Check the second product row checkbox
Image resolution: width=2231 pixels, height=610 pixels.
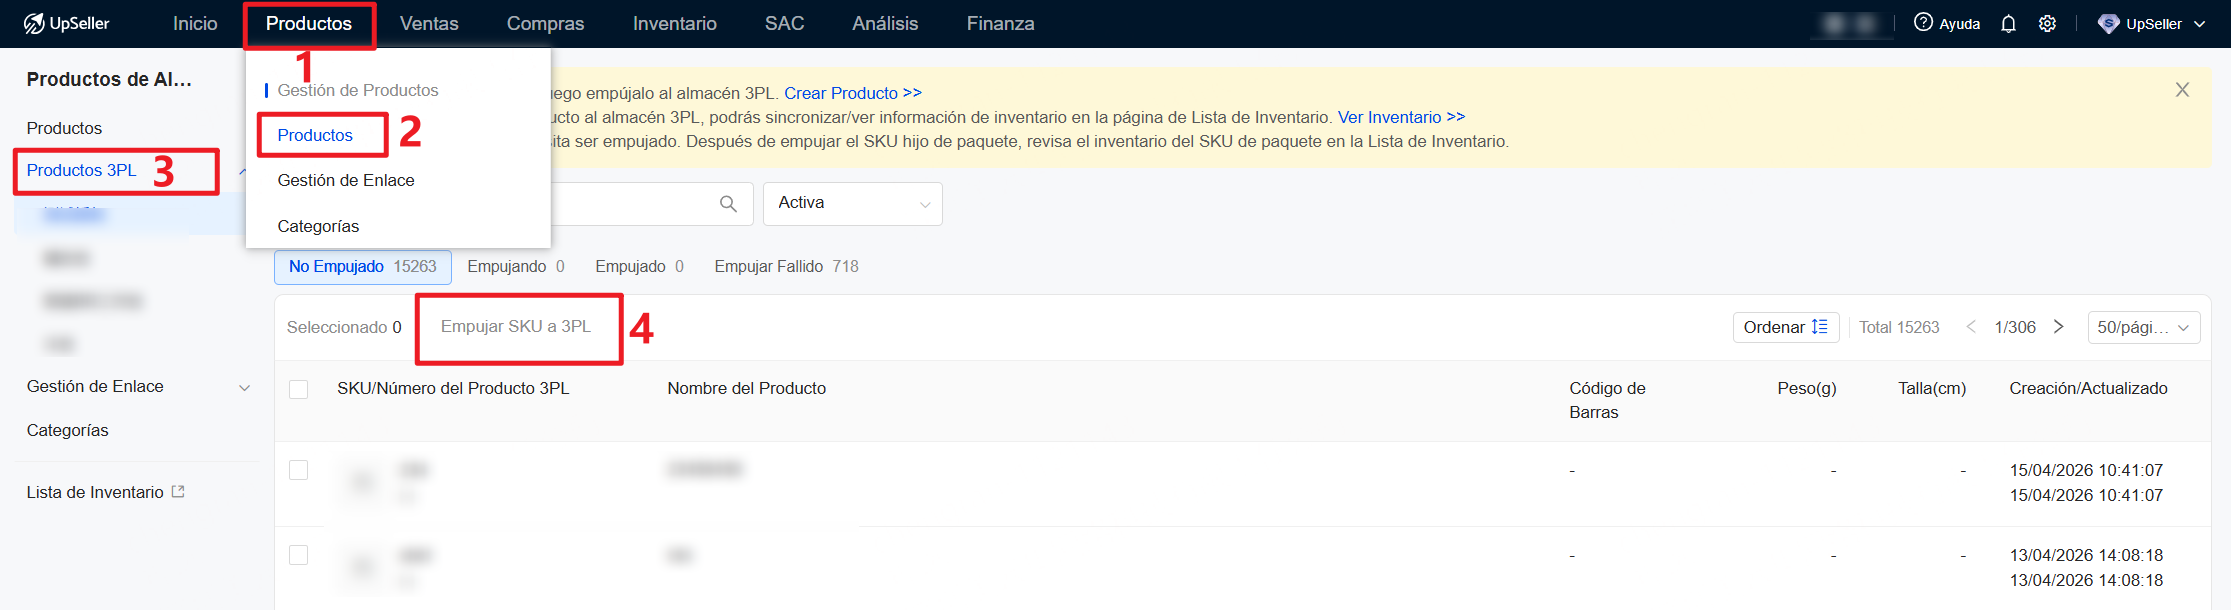[x=298, y=555]
